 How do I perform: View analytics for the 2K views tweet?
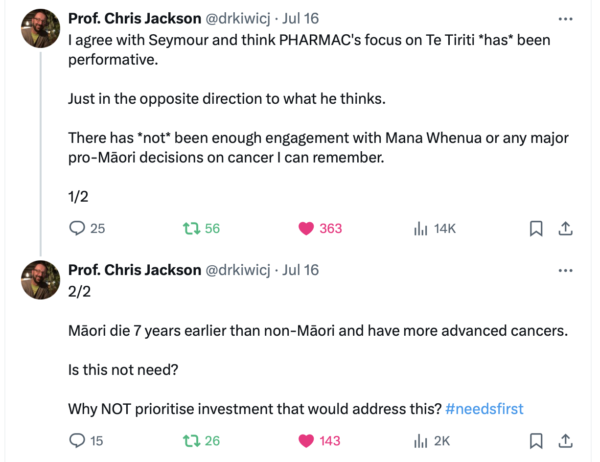pyautogui.click(x=421, y=440)
